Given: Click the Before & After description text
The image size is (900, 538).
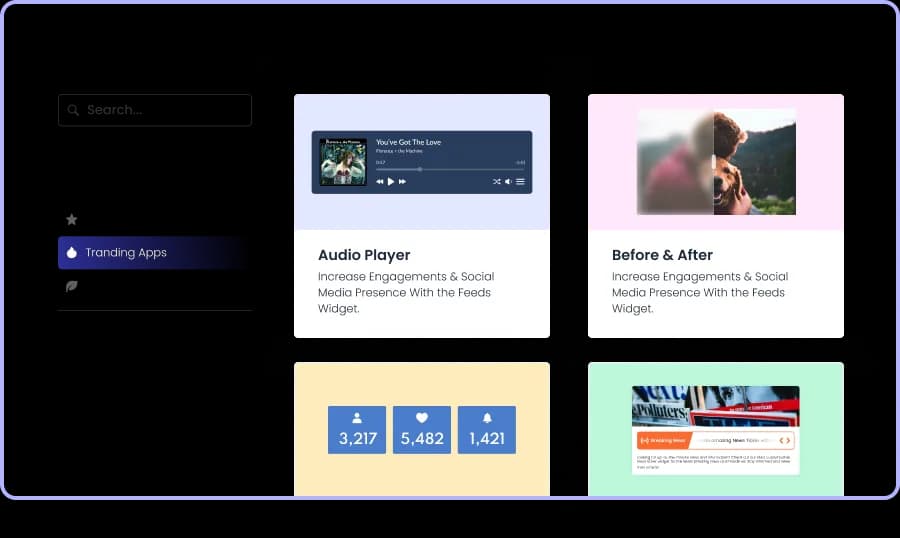Looking at the screenshot, I should click(x=700, y=292).
